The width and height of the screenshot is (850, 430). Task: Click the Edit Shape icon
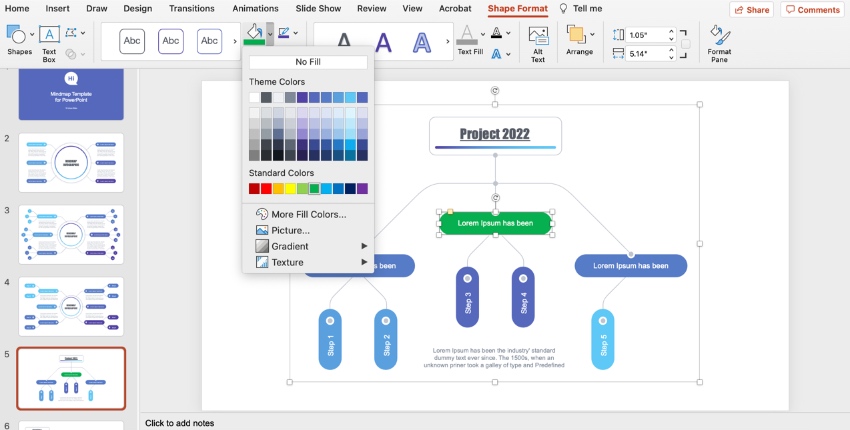pyautogui.click(x=71, y=33)
